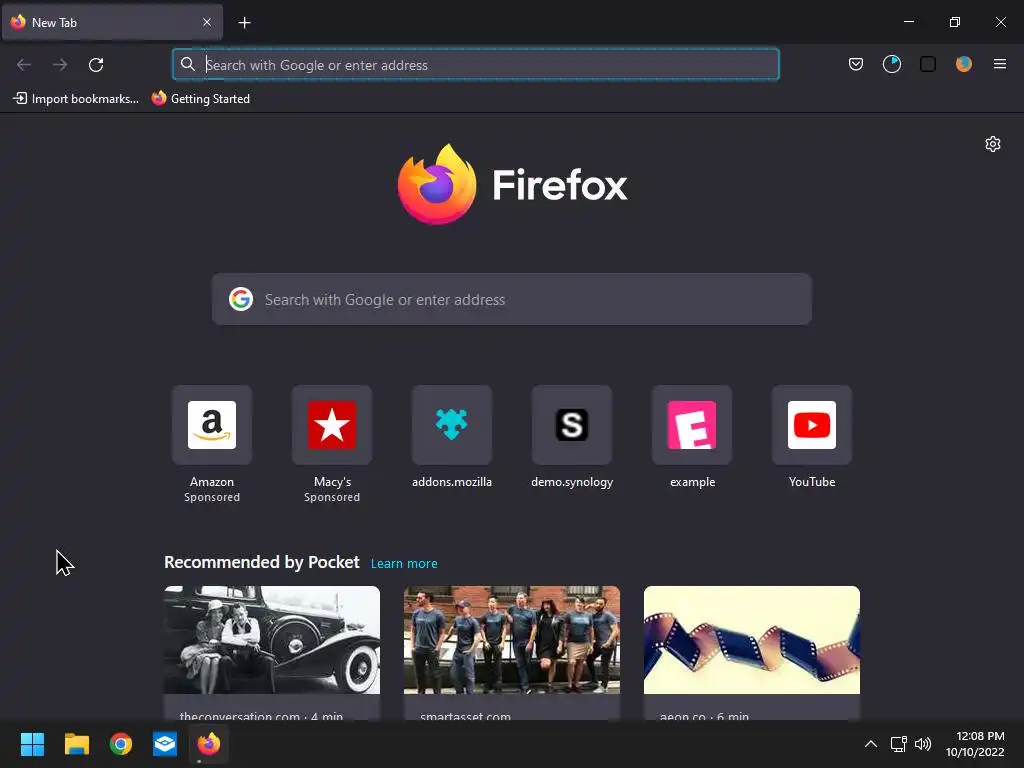The image size is (1024, 768).
Task: Launch Chrome from the taskbar
Action: pyautogui.click(x=121, y=744)
